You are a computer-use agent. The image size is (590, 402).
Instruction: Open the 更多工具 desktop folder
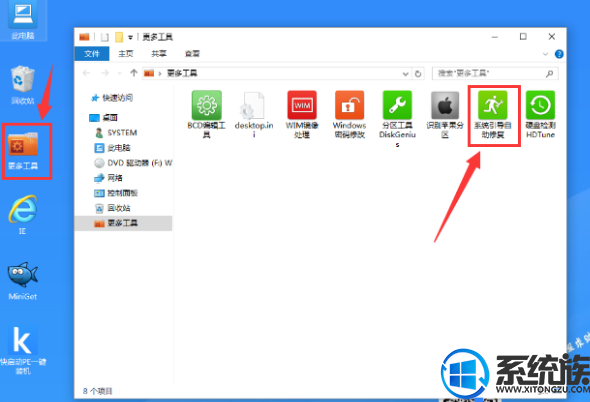(x=23, y=151)
